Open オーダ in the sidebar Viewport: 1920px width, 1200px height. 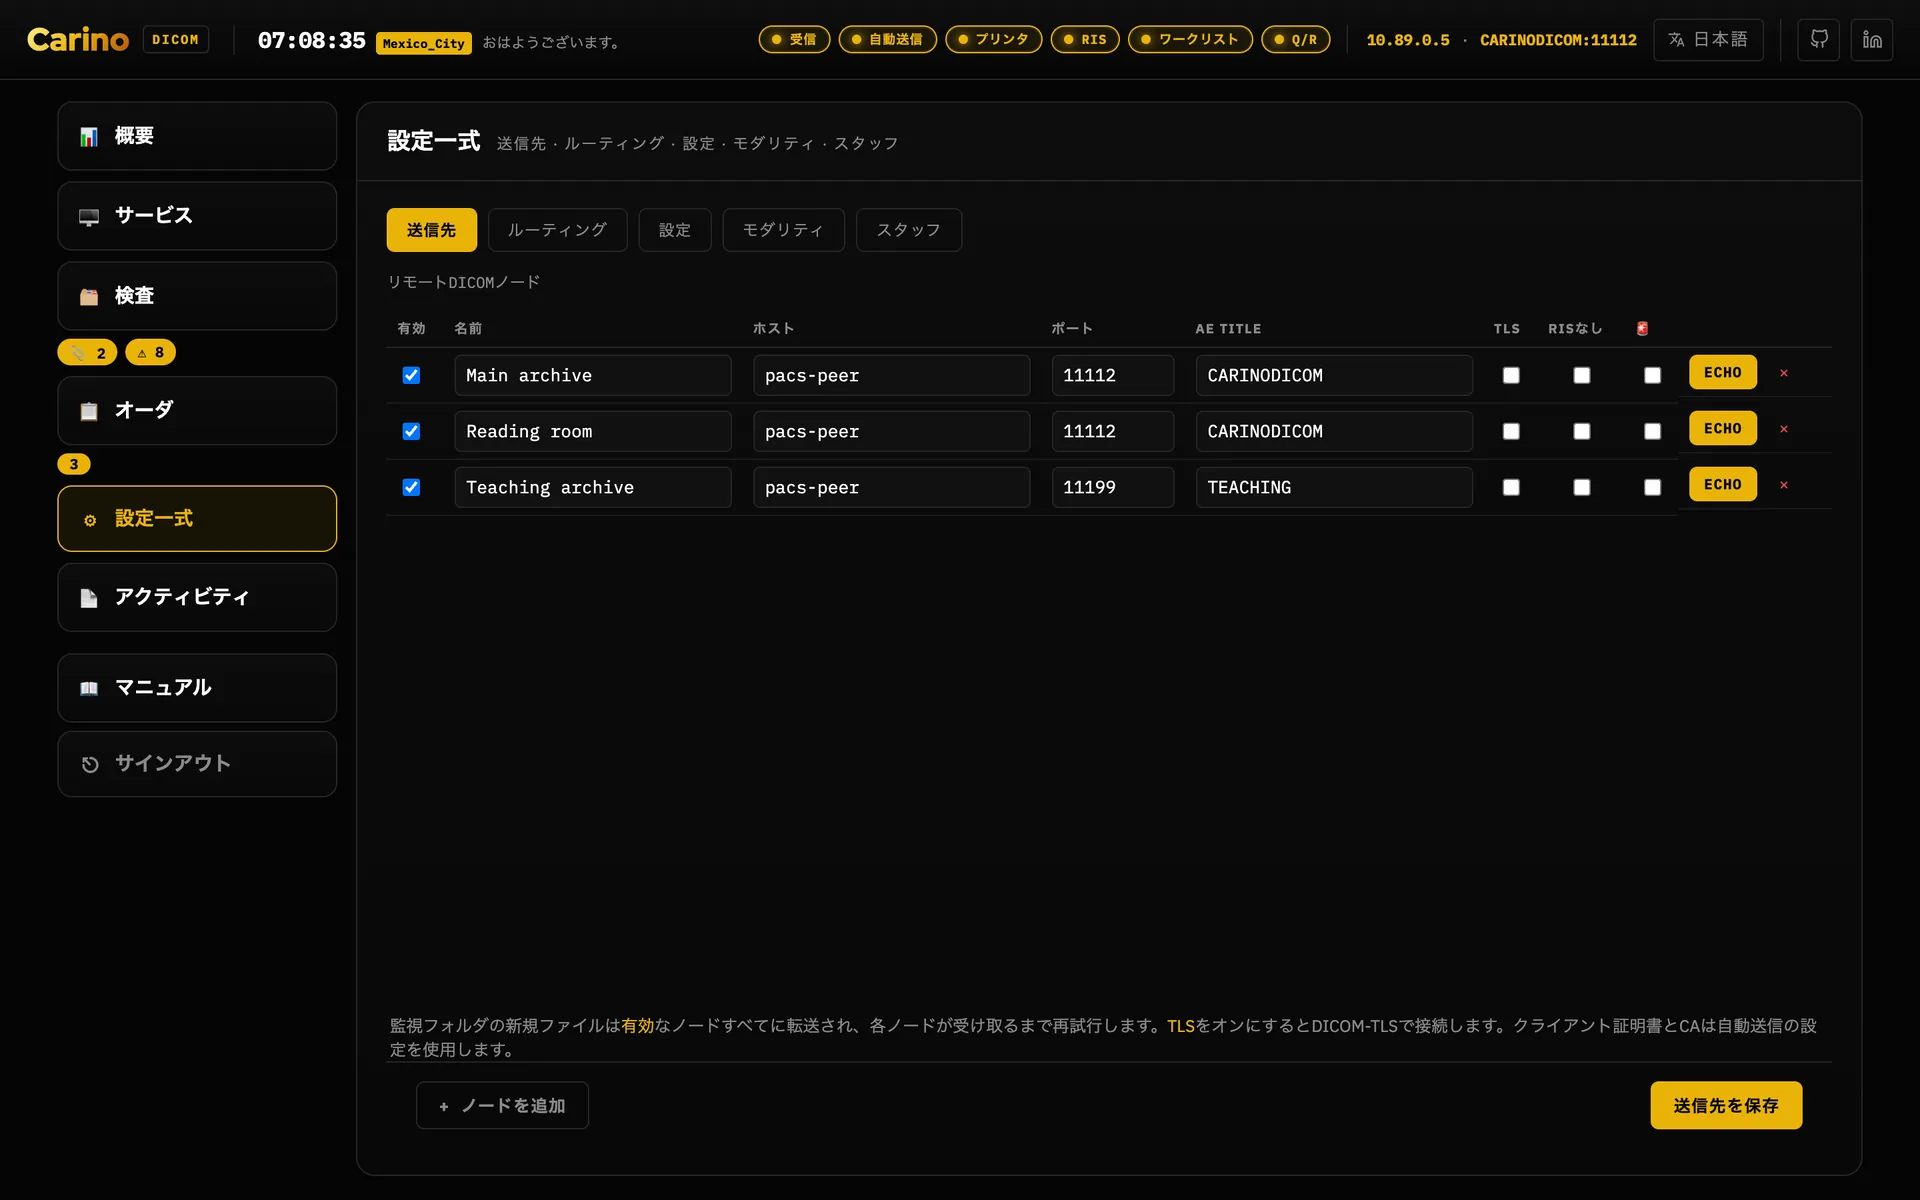pyautogui.click(x=197, y=410)
